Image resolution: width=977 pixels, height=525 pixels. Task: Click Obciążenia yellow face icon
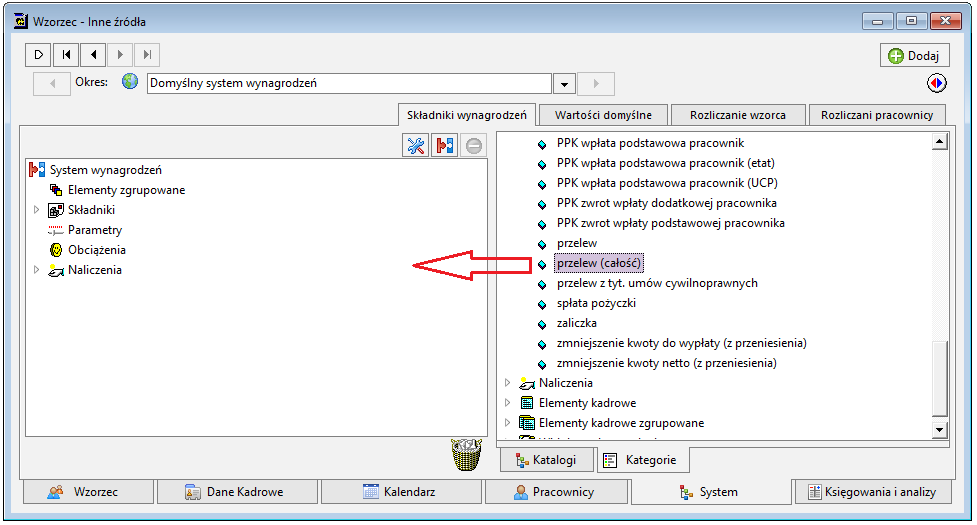click(x=56, y=250)
